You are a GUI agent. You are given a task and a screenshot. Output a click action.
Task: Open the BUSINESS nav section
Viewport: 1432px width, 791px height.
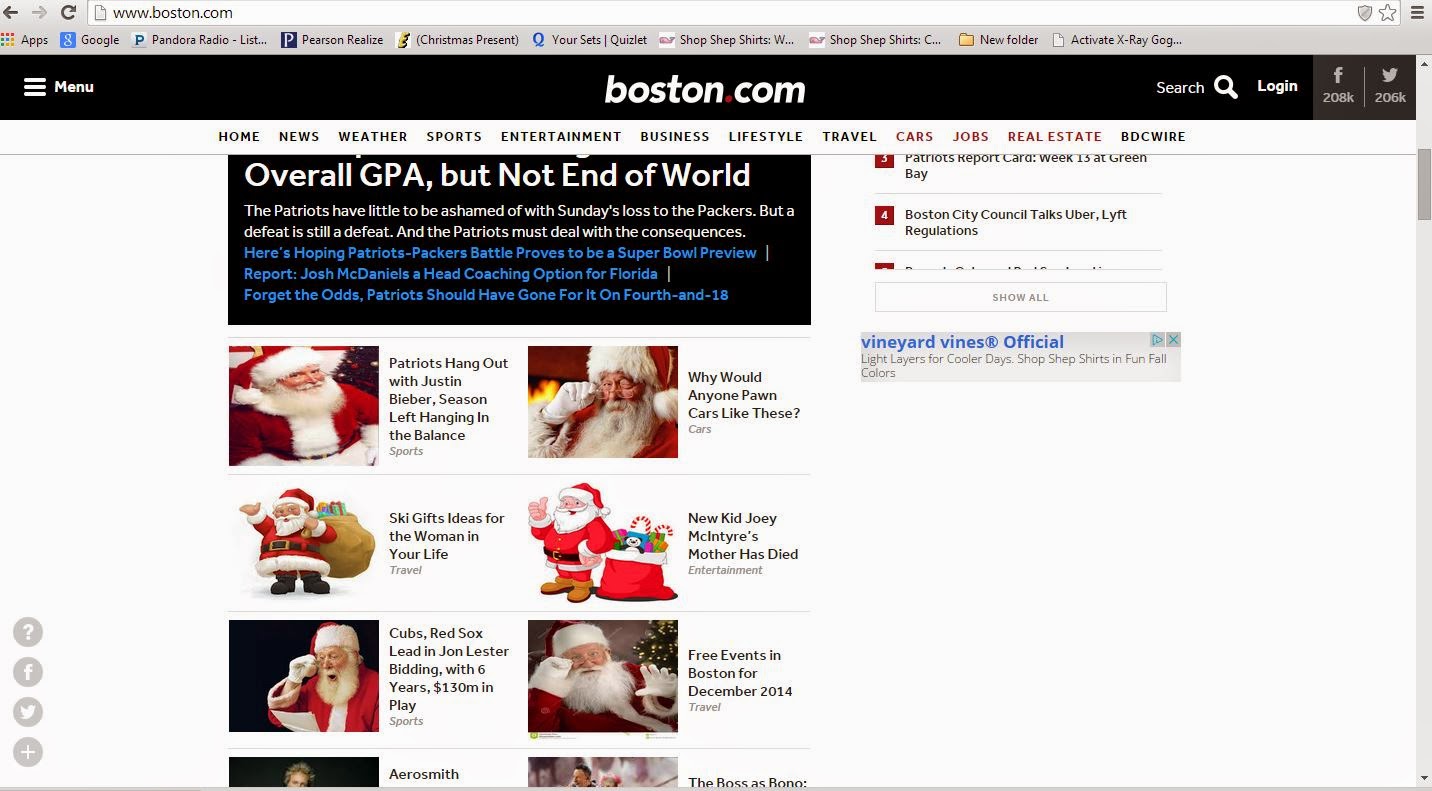pyautogui.click(x=675, y=137)
